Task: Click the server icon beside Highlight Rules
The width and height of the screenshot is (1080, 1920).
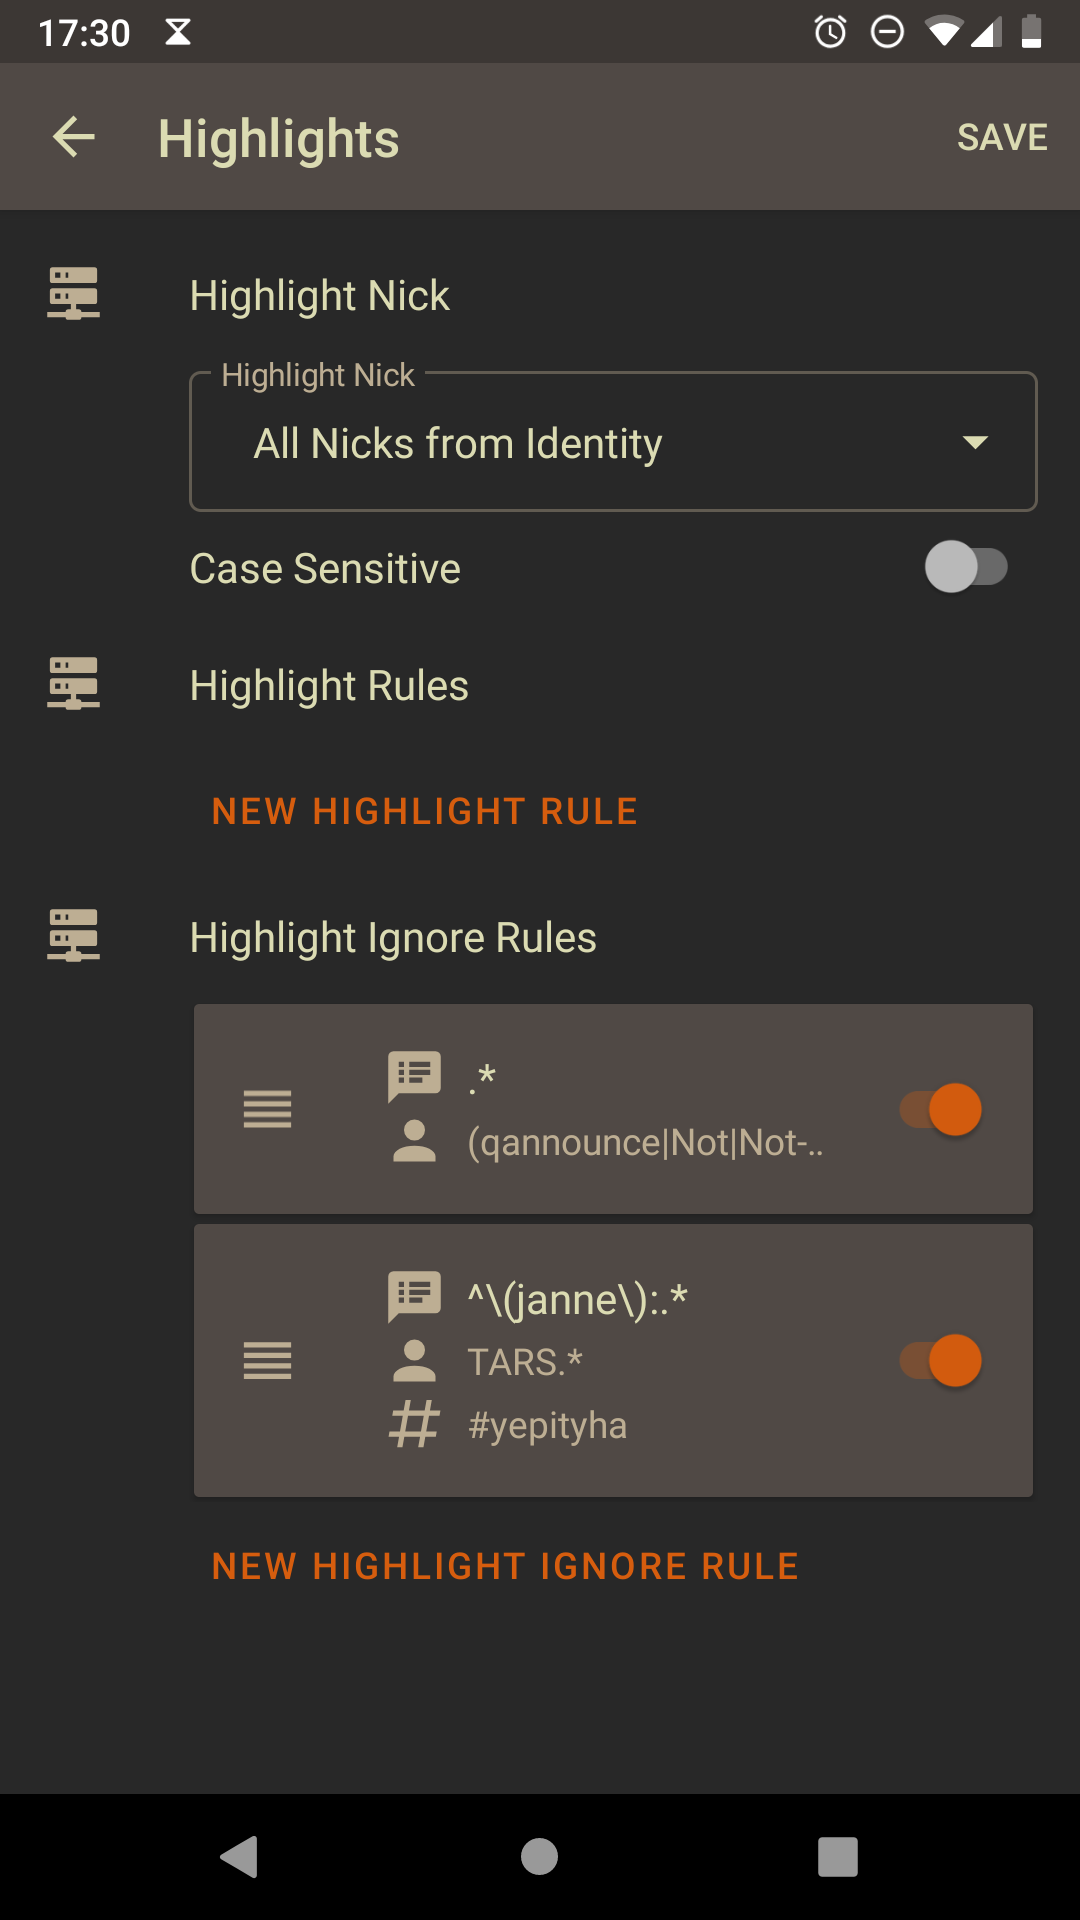Action: click(74, 684)
